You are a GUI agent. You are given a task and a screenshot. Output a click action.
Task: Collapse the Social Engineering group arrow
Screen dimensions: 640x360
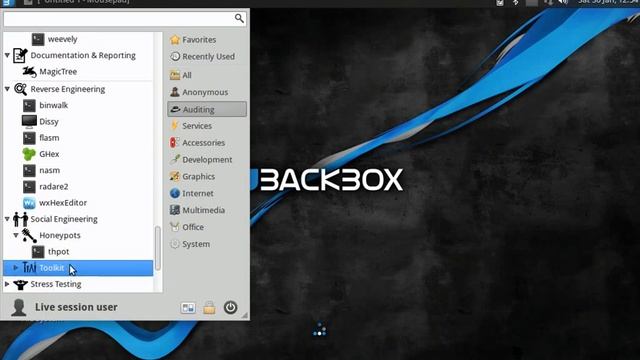(7, 219)
